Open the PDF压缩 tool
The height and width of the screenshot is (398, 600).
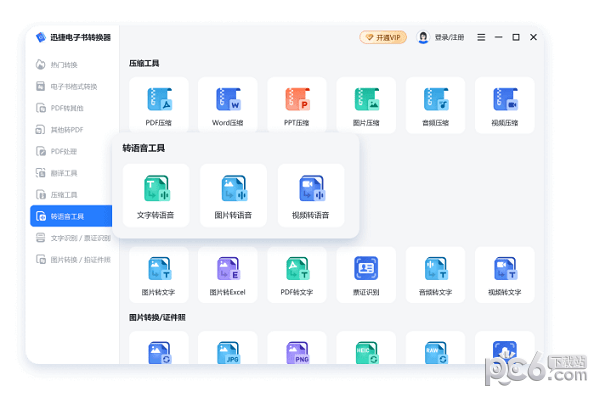159,104
